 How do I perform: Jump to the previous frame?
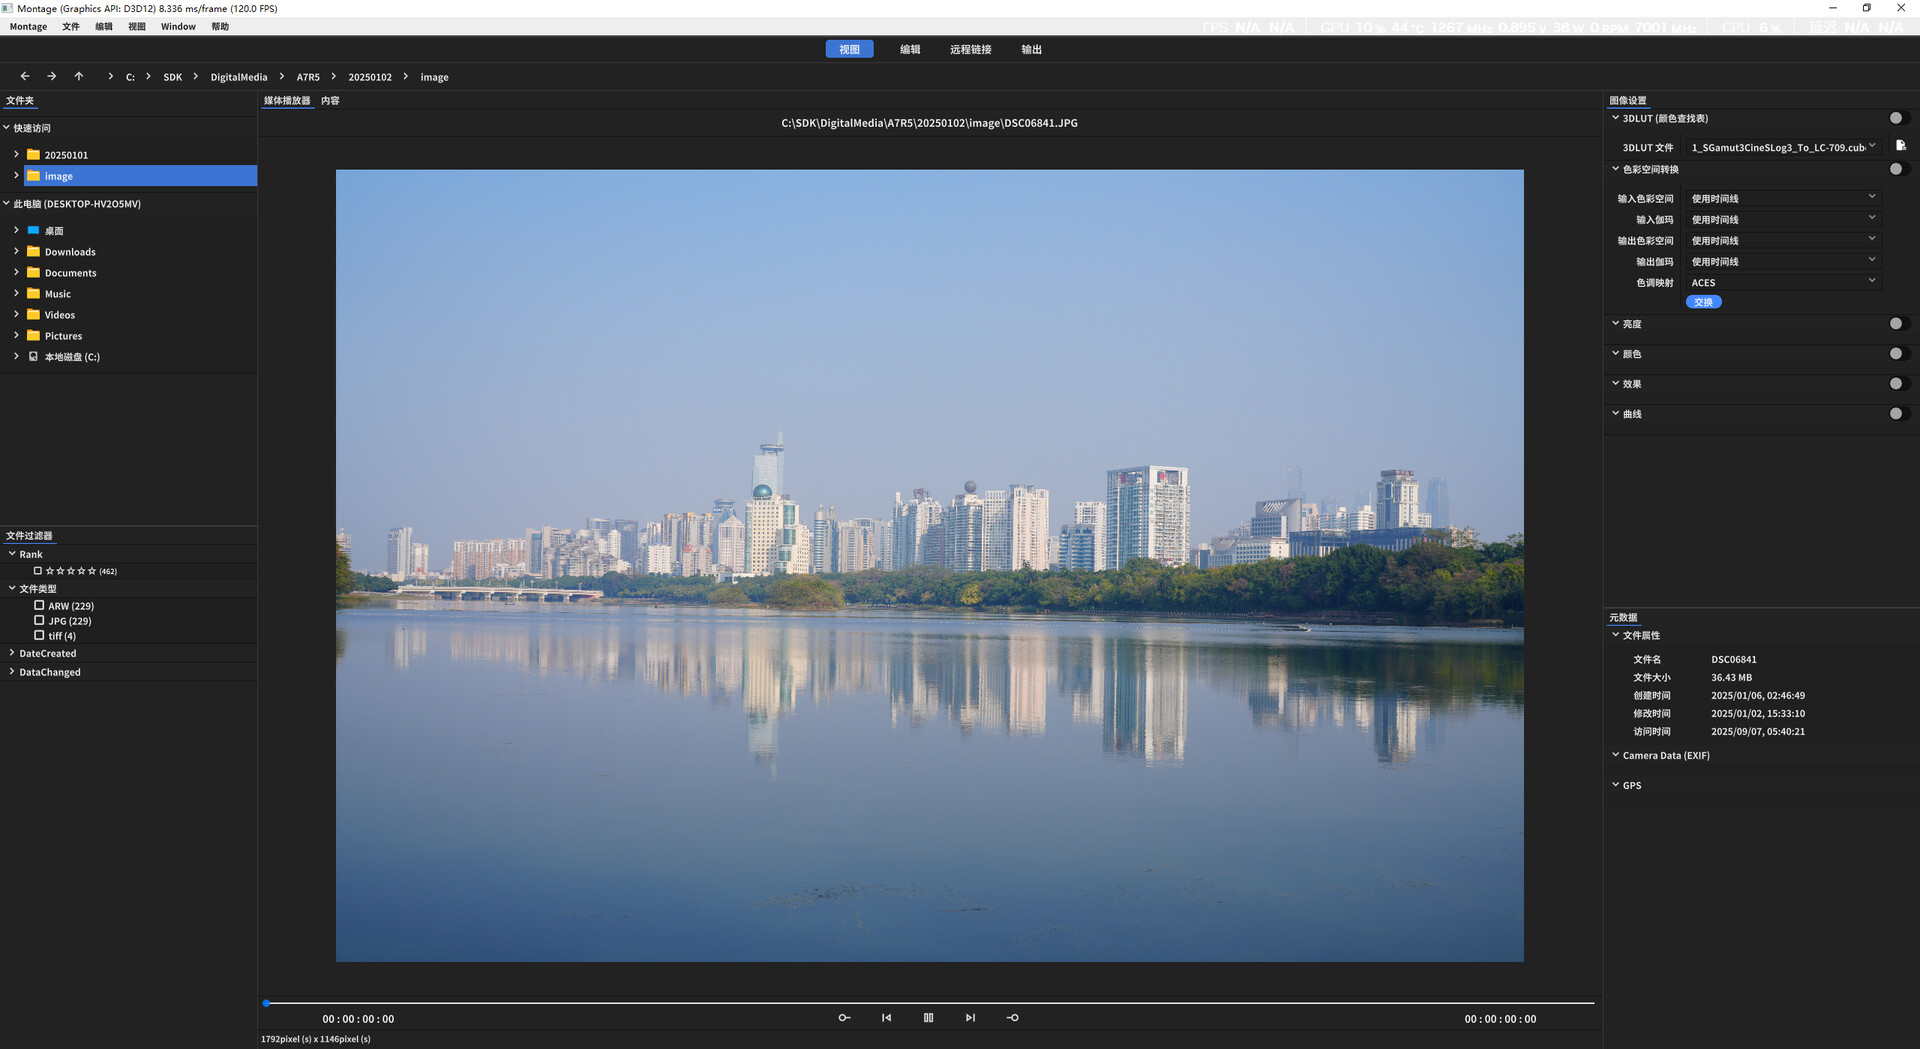pyautogui.click(x=886, y=1018)
